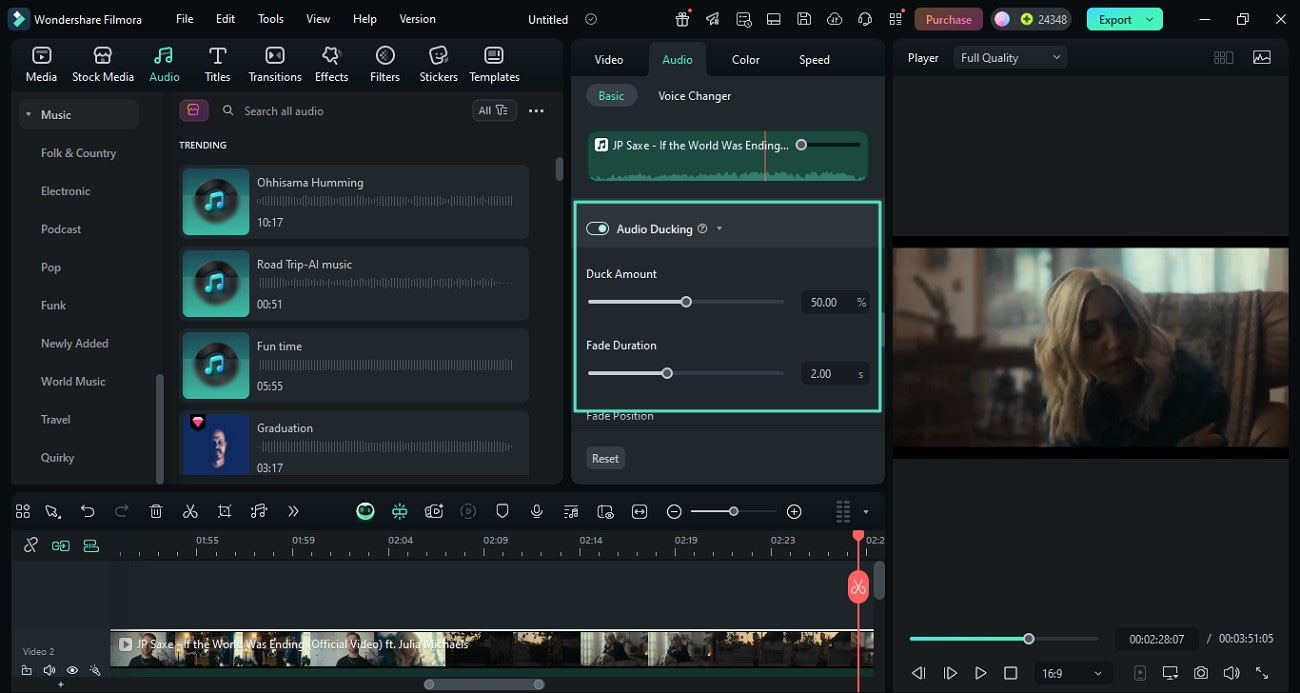The width and height of the screenshot is (1300, 693).
Task: Open the Transitions panel
Action: (275, 64)
